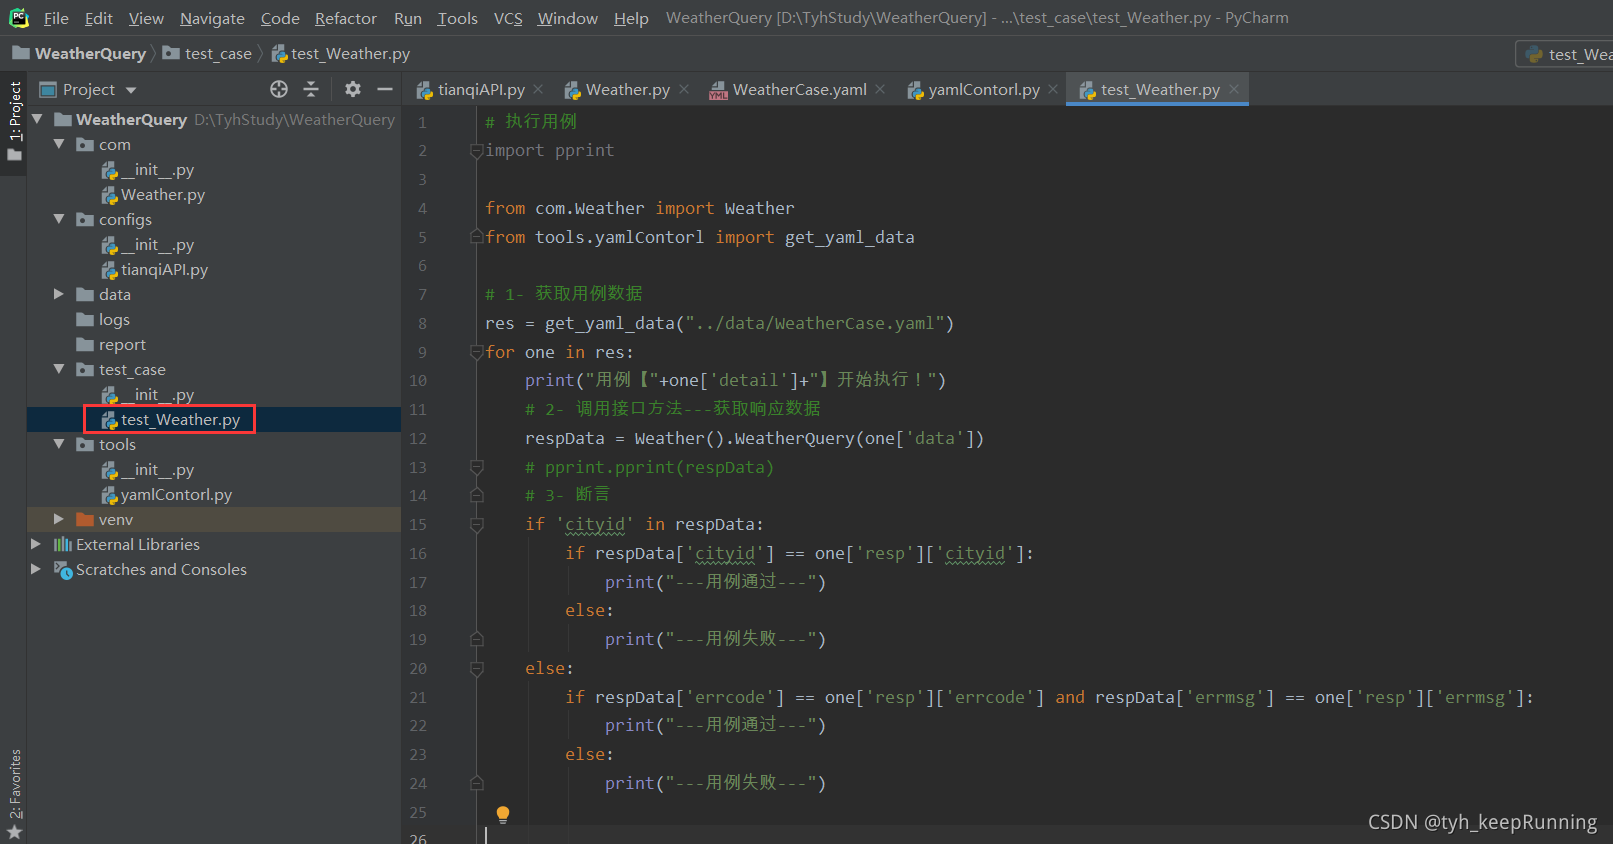Click the collapse all icon in Project panel
Viewport: 1613px width, 844px height.
coord(311,89)
